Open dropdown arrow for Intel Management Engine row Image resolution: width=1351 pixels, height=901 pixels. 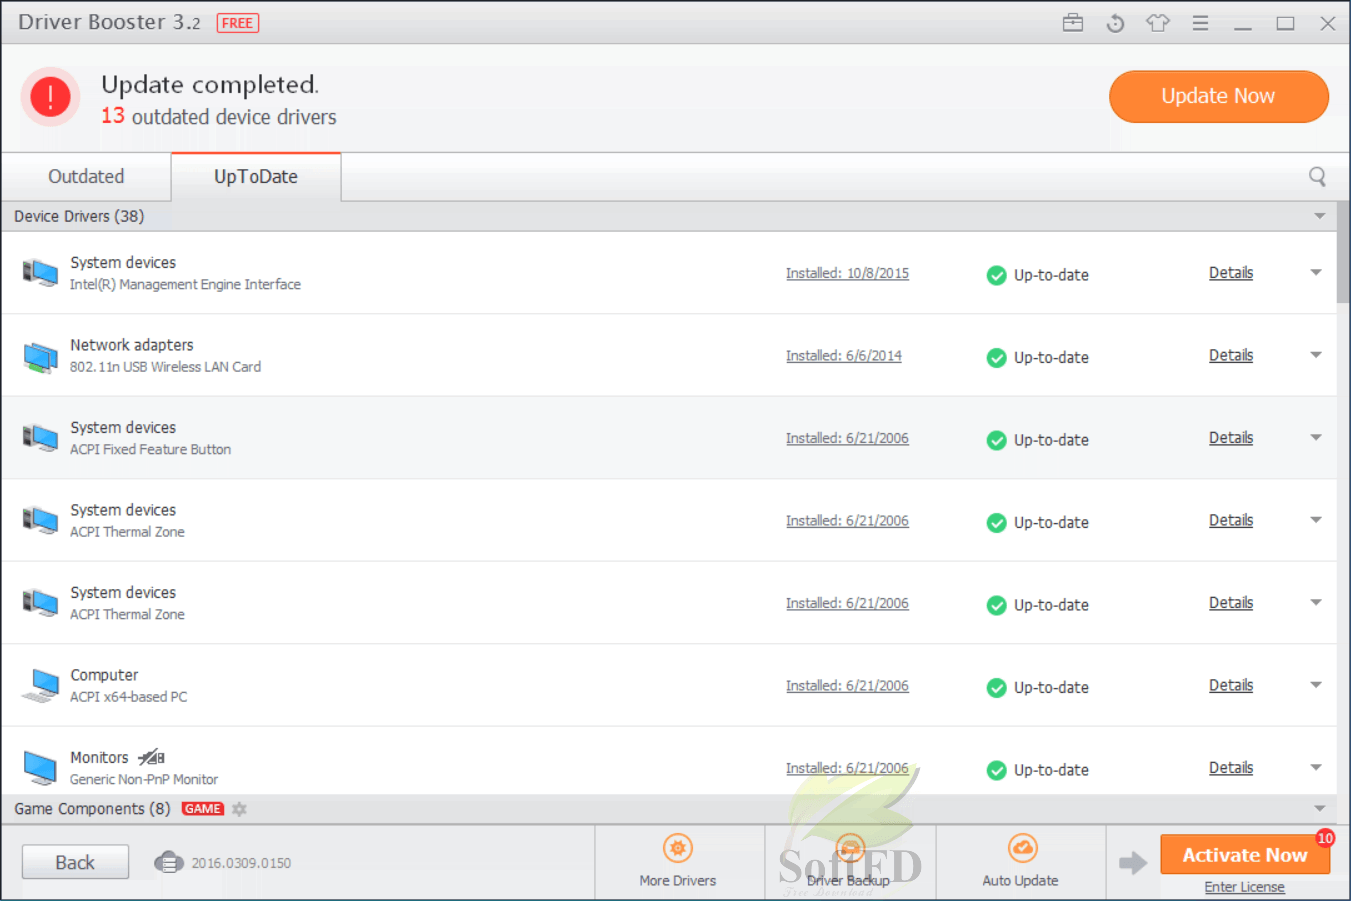pyautogui.click(x=1316, y=272)
